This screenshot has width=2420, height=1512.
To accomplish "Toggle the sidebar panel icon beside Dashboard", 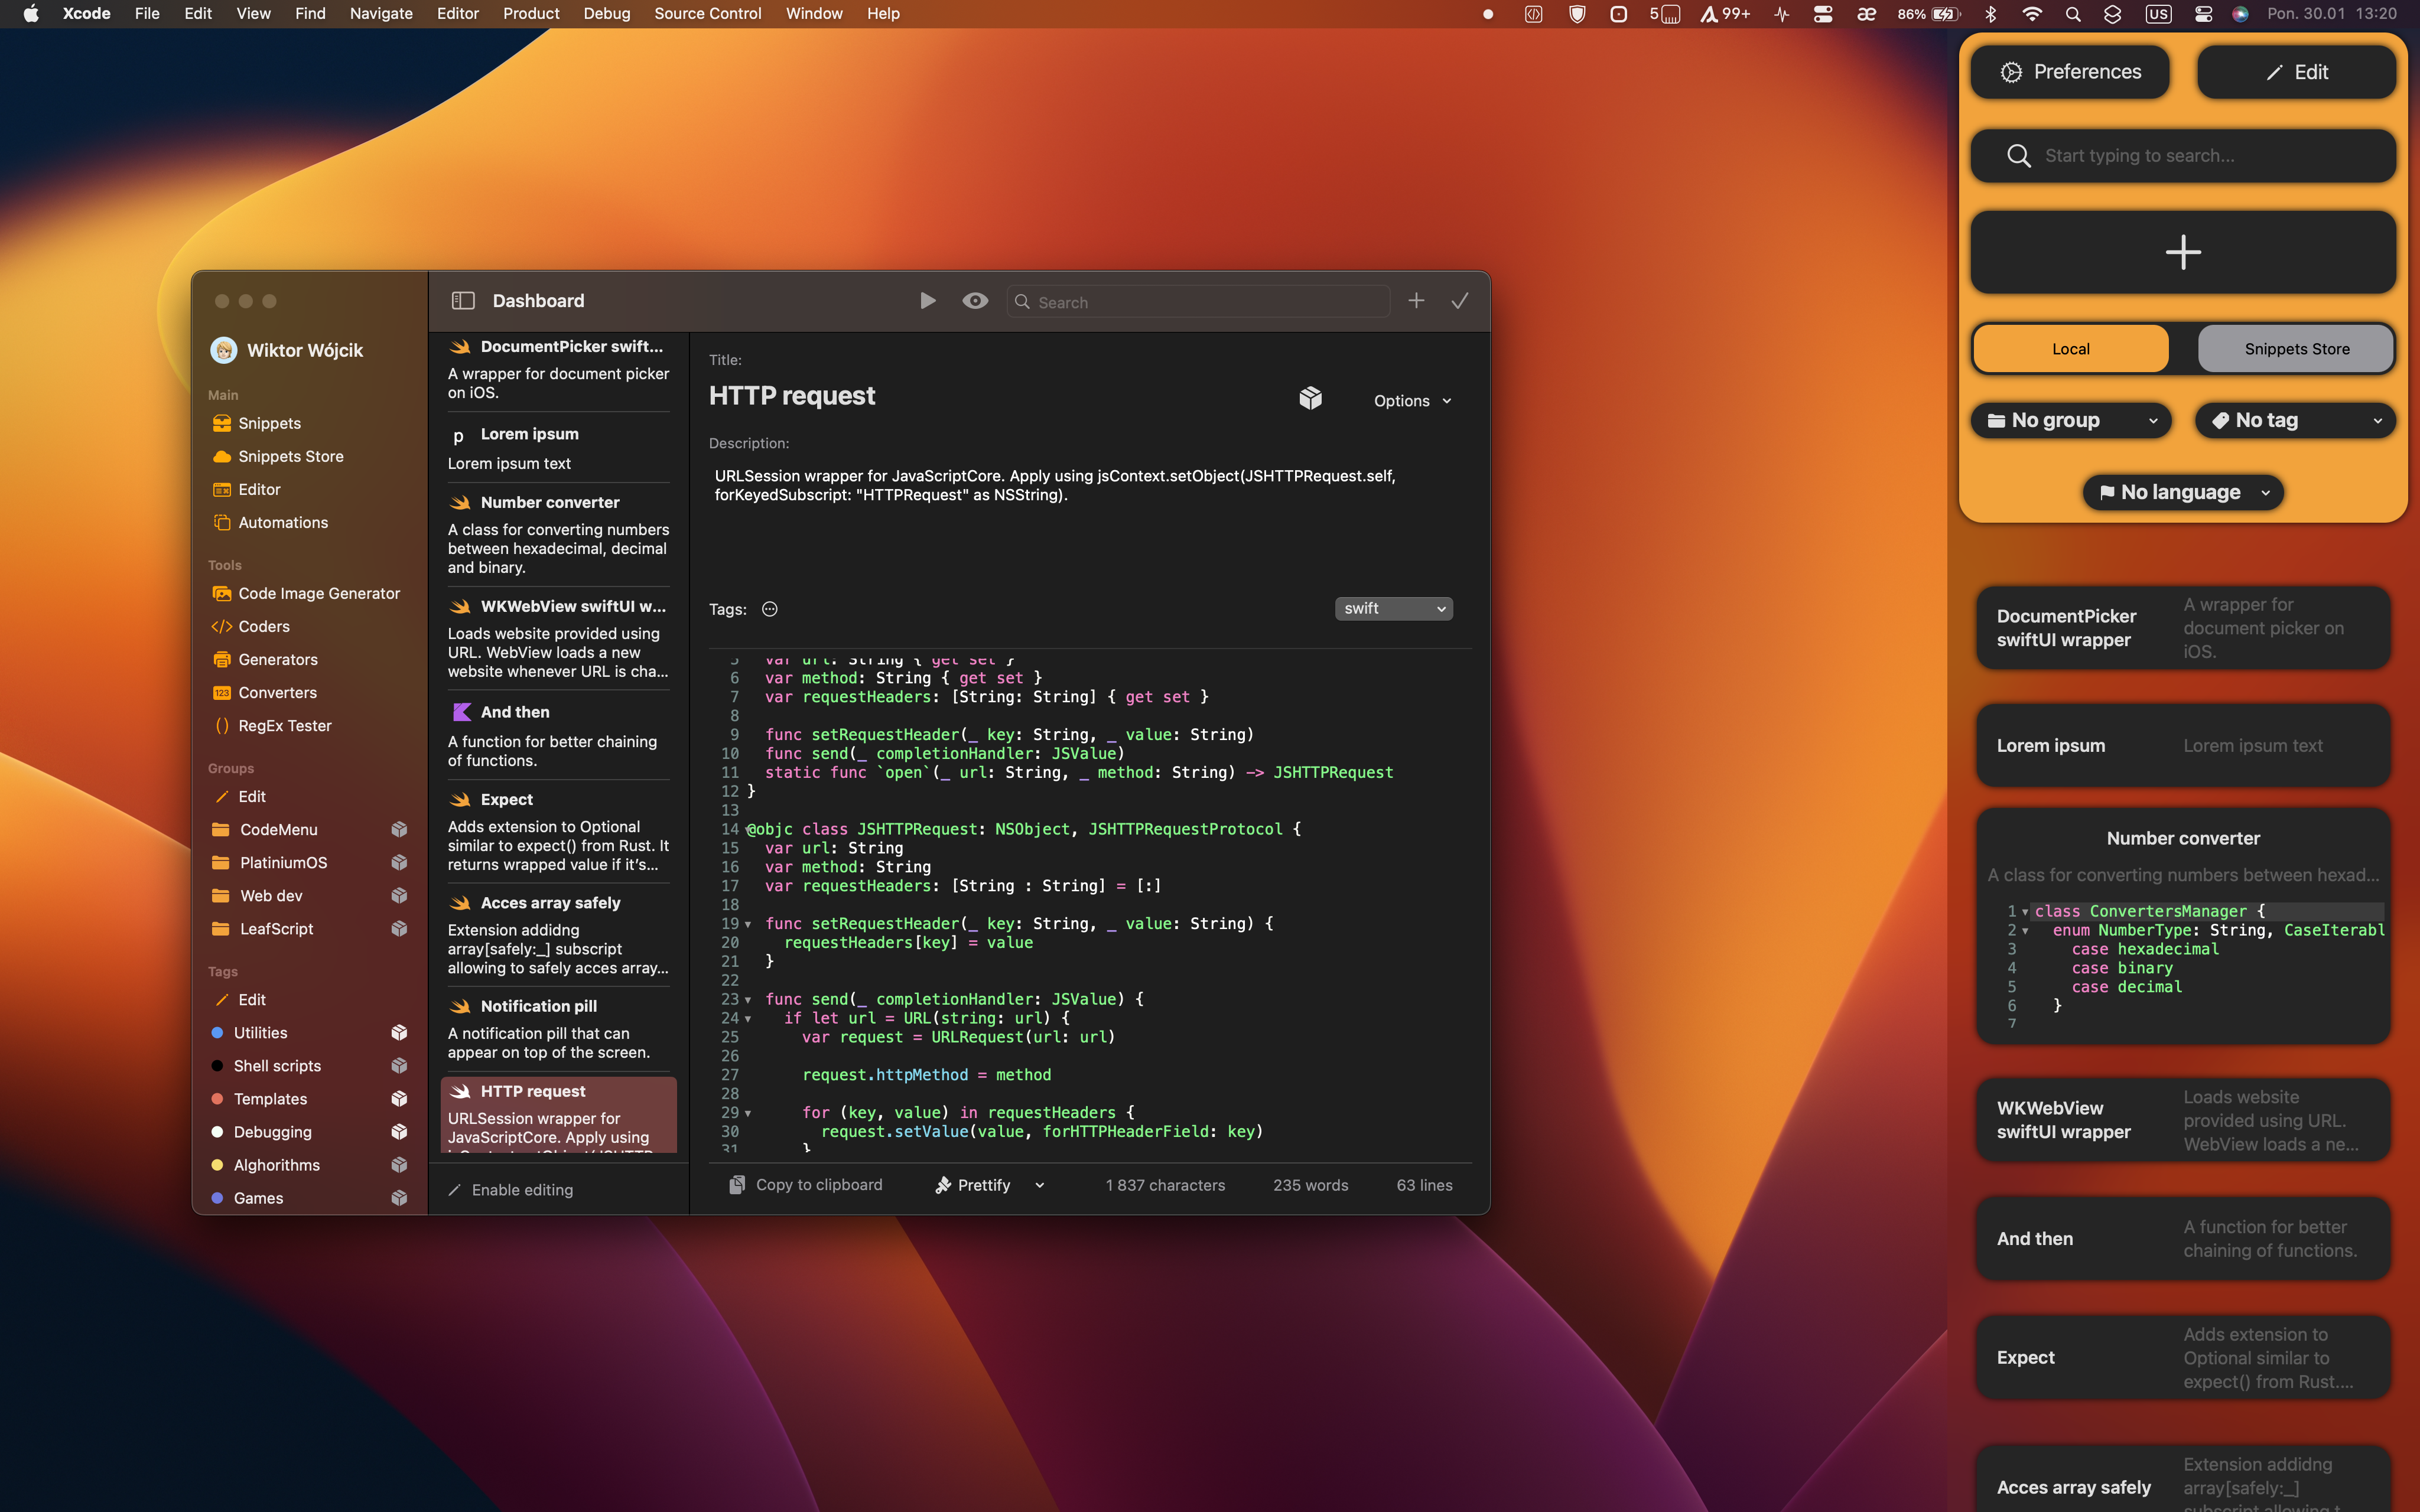I will click(x=463, y=301).
